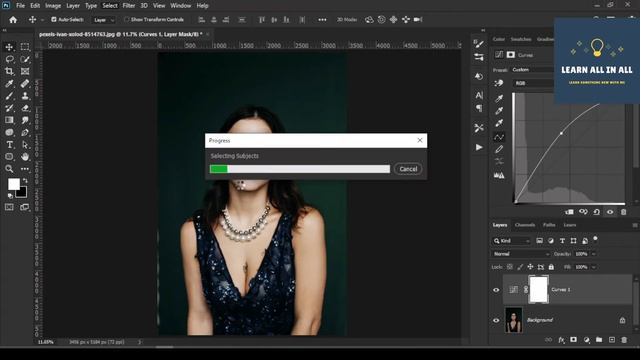The height and width of the screenshot is (360, 640).
Task: Open the Layers panel menu
Action: point(635,225)
